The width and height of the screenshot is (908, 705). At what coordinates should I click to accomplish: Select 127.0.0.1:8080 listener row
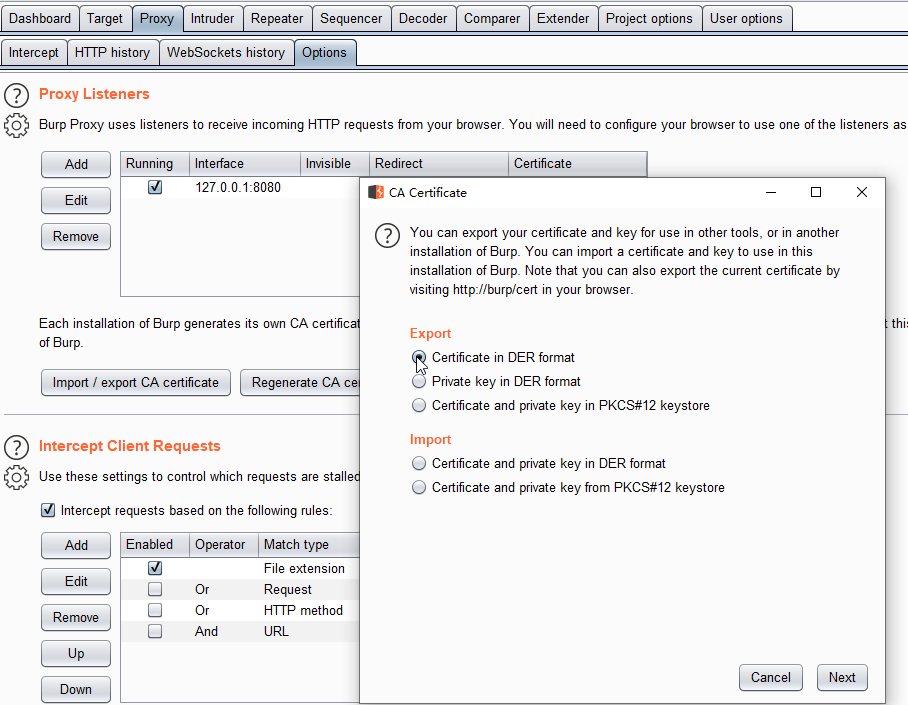point(240,188)
